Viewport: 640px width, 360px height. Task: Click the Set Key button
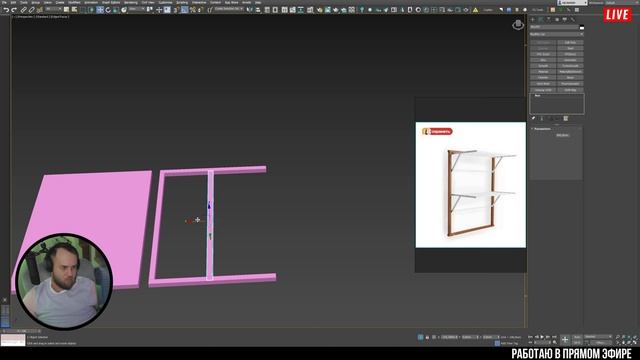(x=577, y=342)
